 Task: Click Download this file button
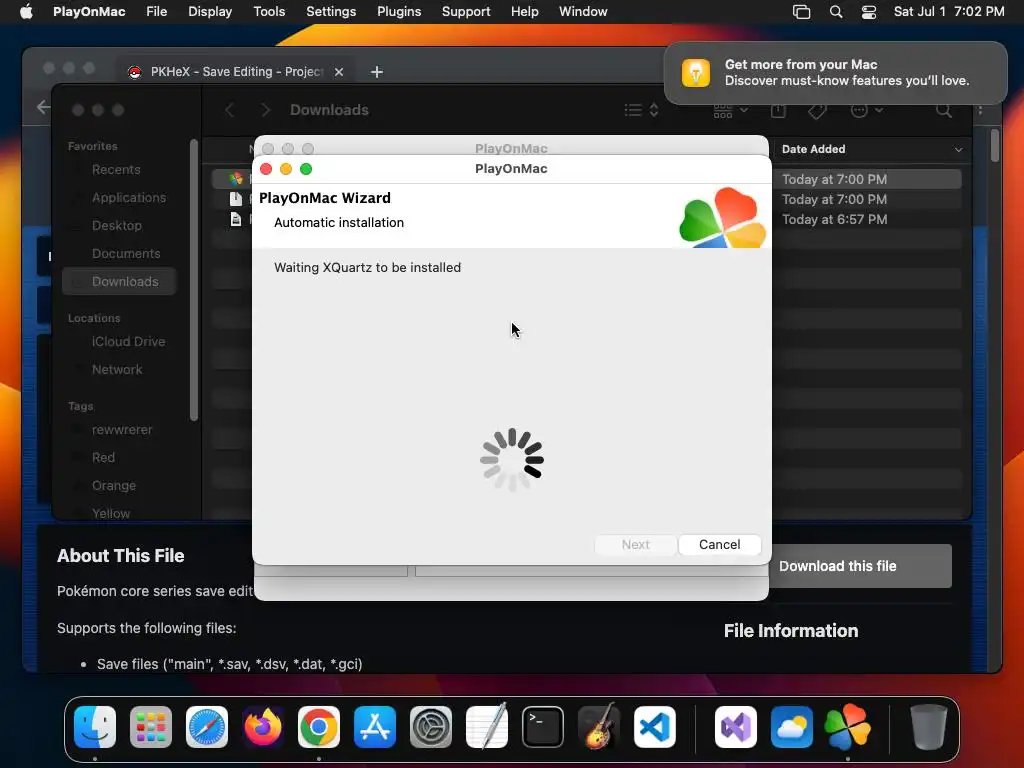pos(861,566)
